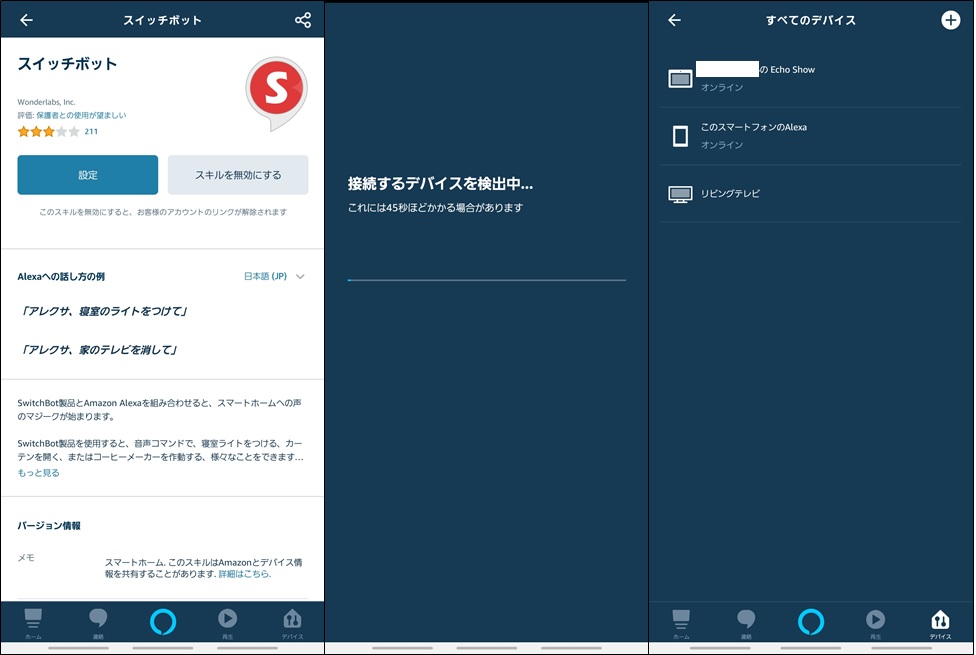Tap デバイス icon in skill page navigation
The image size is (976, 655).
(x=293, y=623)
